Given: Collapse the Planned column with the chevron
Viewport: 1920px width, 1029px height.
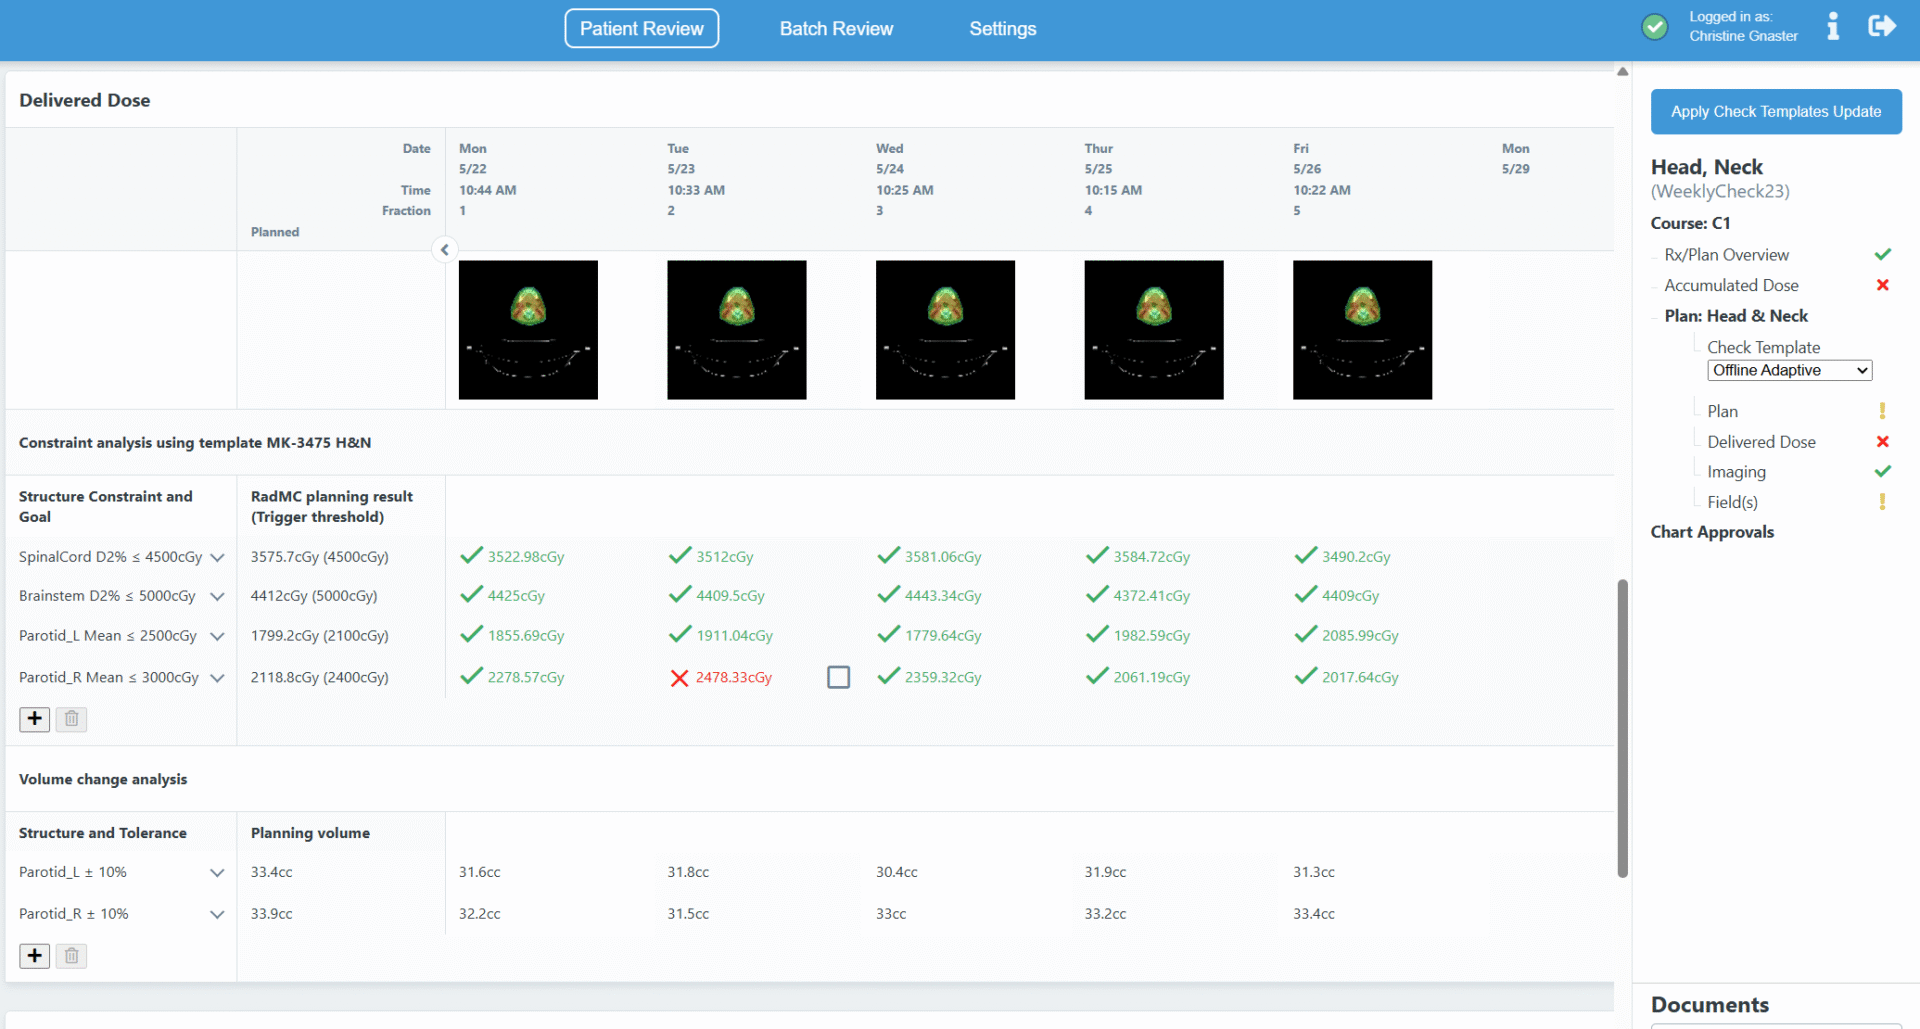Looking at the screenshot, I should 444,249.
